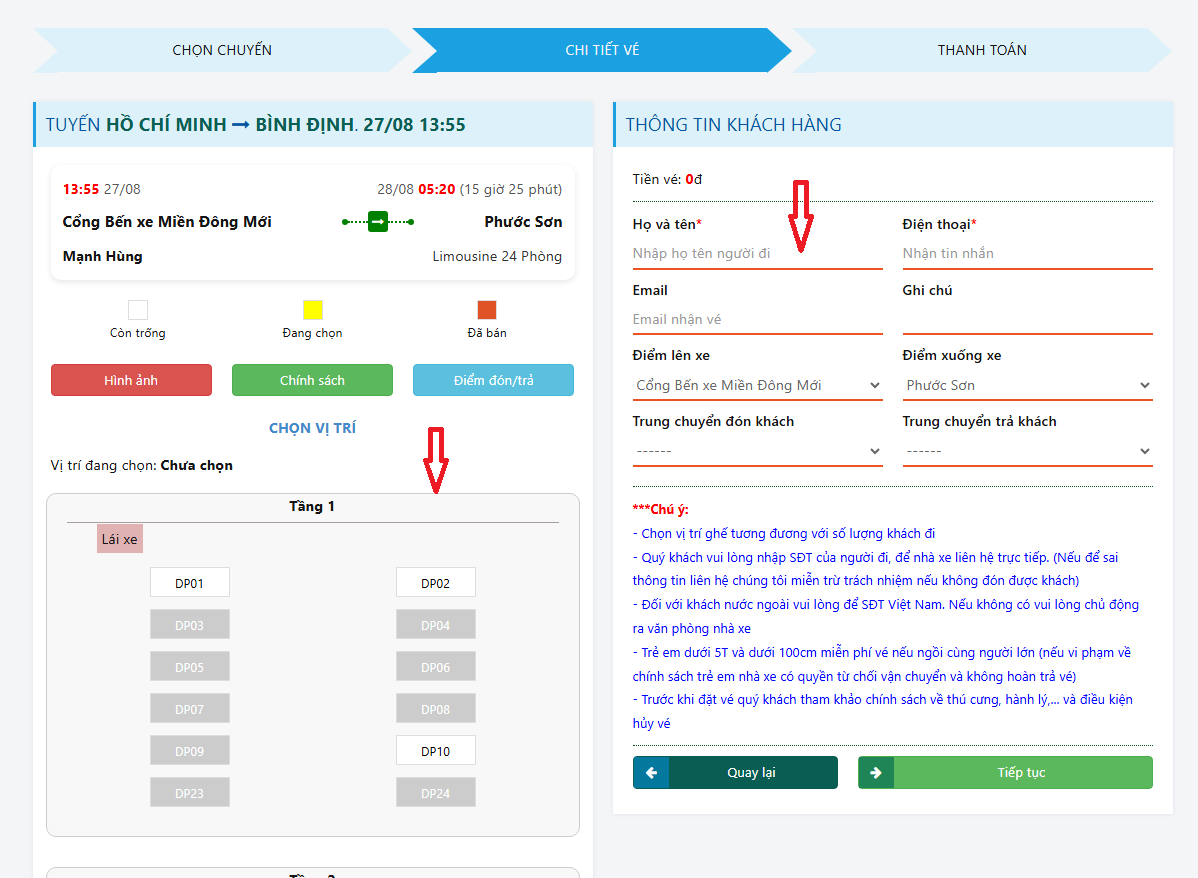Screen dimensions: 1198x878
Task: Click the green route arrow icon
Action: point(378,221)
